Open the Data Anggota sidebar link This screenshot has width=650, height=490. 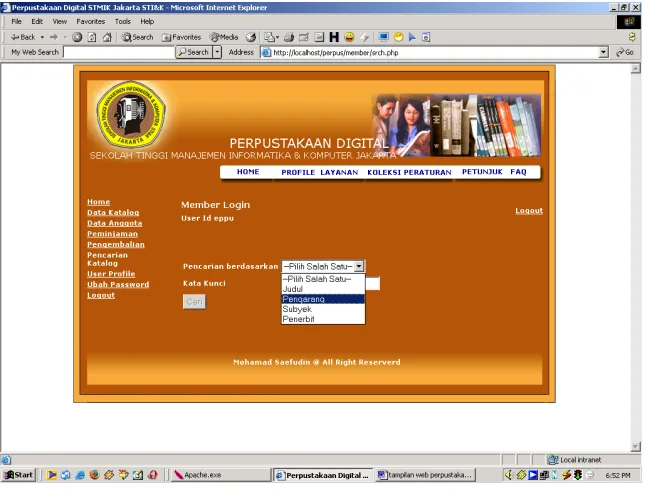click(115, 223)
